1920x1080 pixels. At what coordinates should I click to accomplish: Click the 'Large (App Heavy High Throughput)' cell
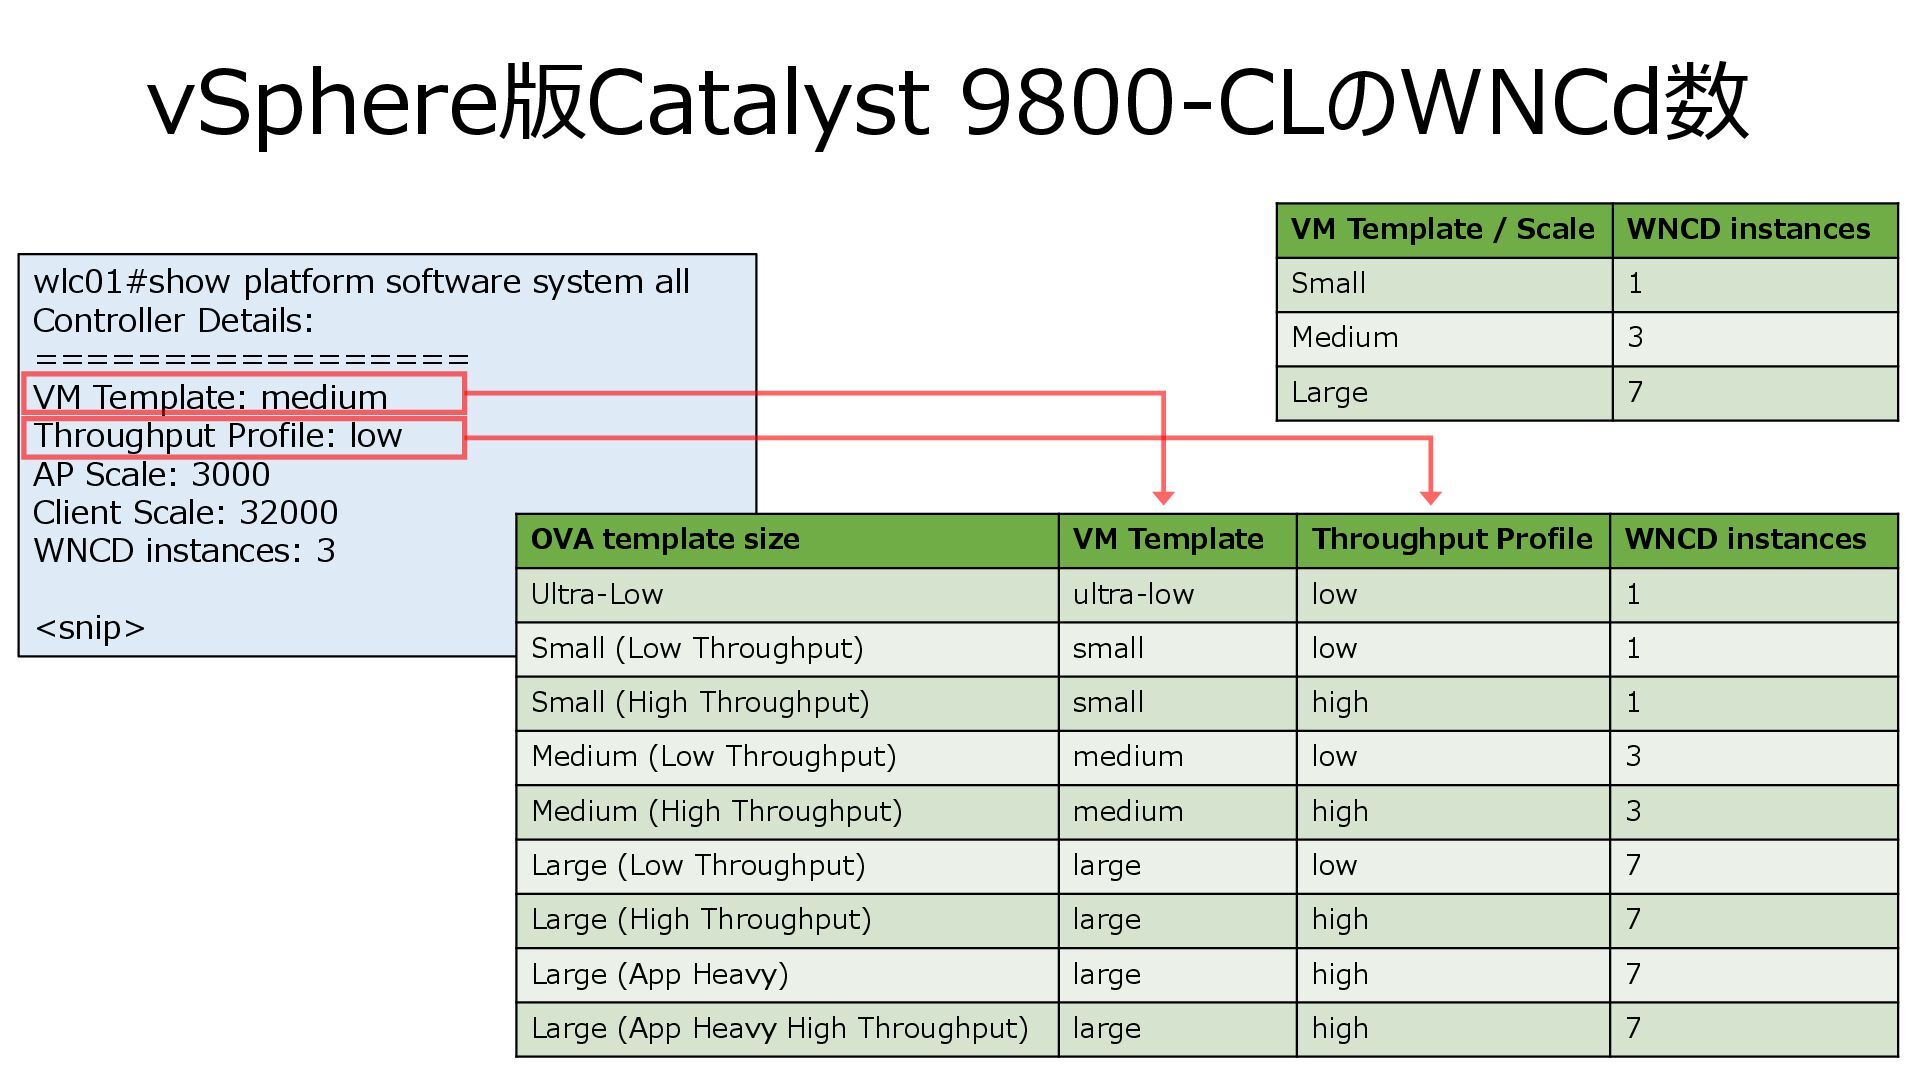pos(779,1029)
